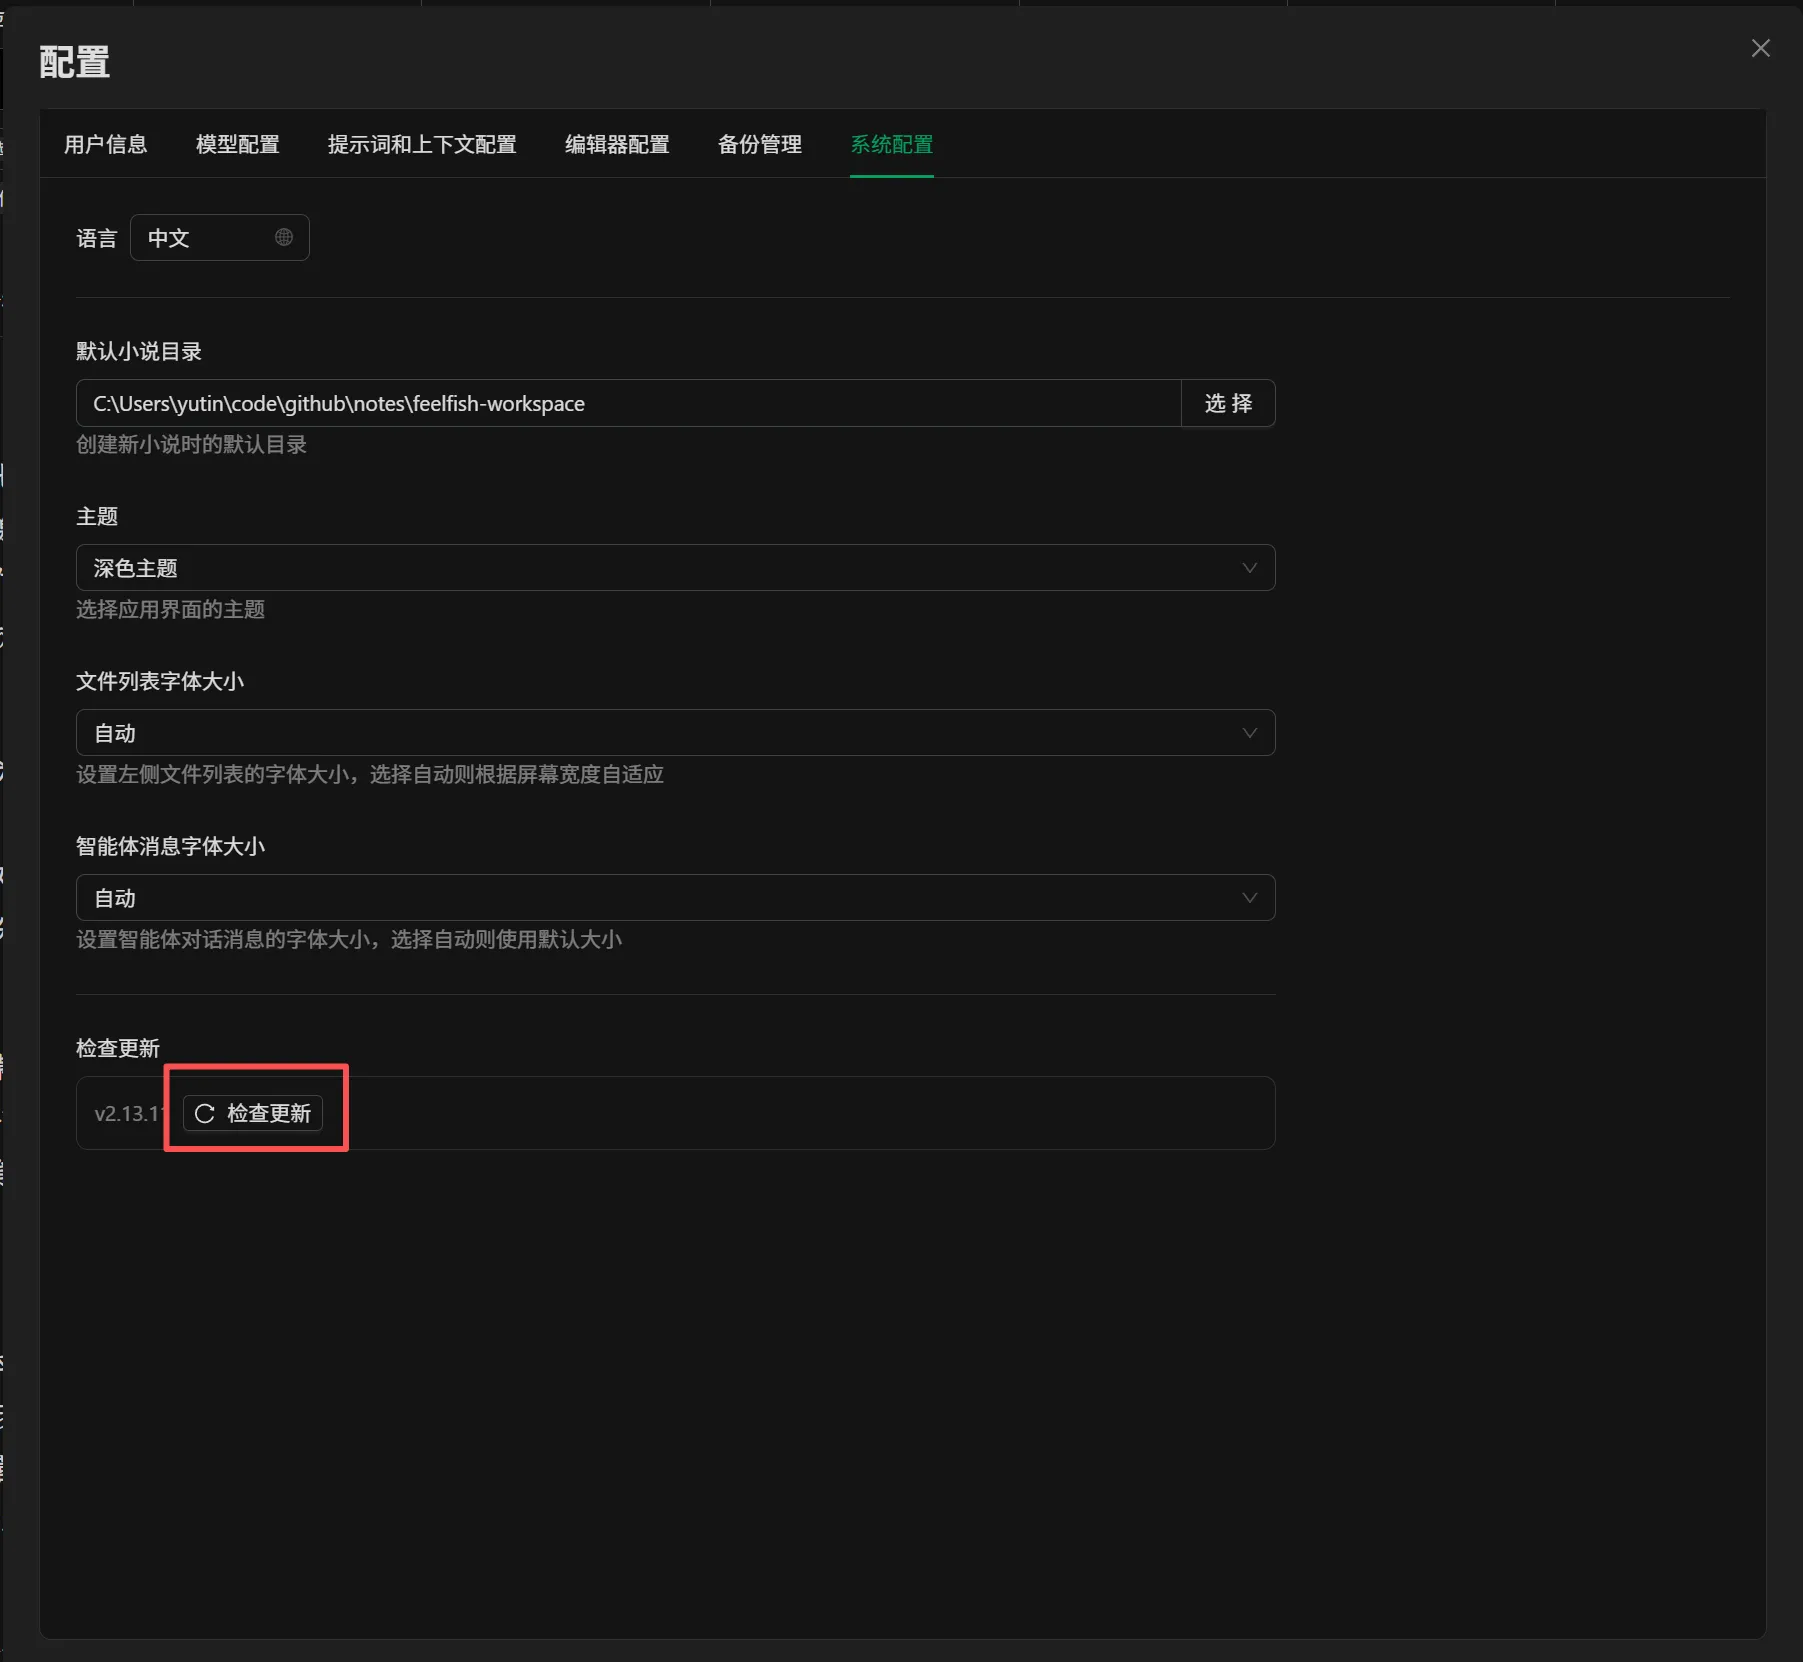Open the 语言 dropdown showing 中文
1803x1662 pixels.
[x=205, y=238]
